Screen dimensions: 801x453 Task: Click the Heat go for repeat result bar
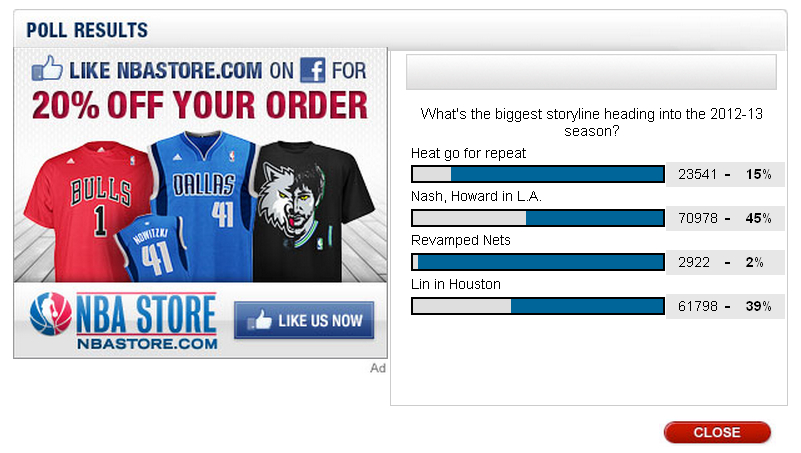[538, 174]
